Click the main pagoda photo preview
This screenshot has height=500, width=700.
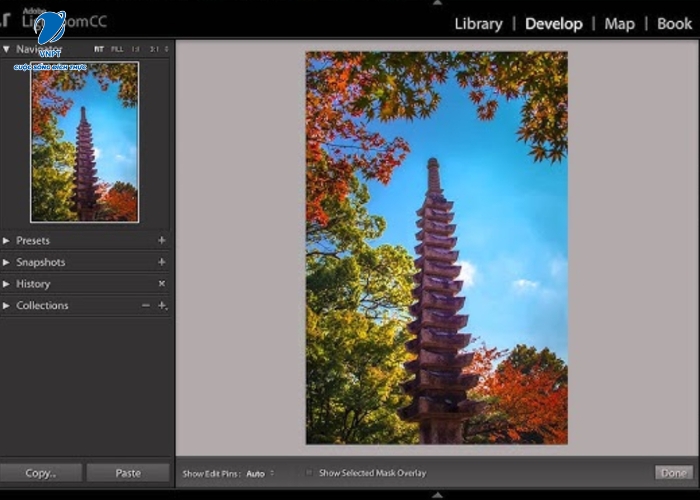tap(437, 248)
